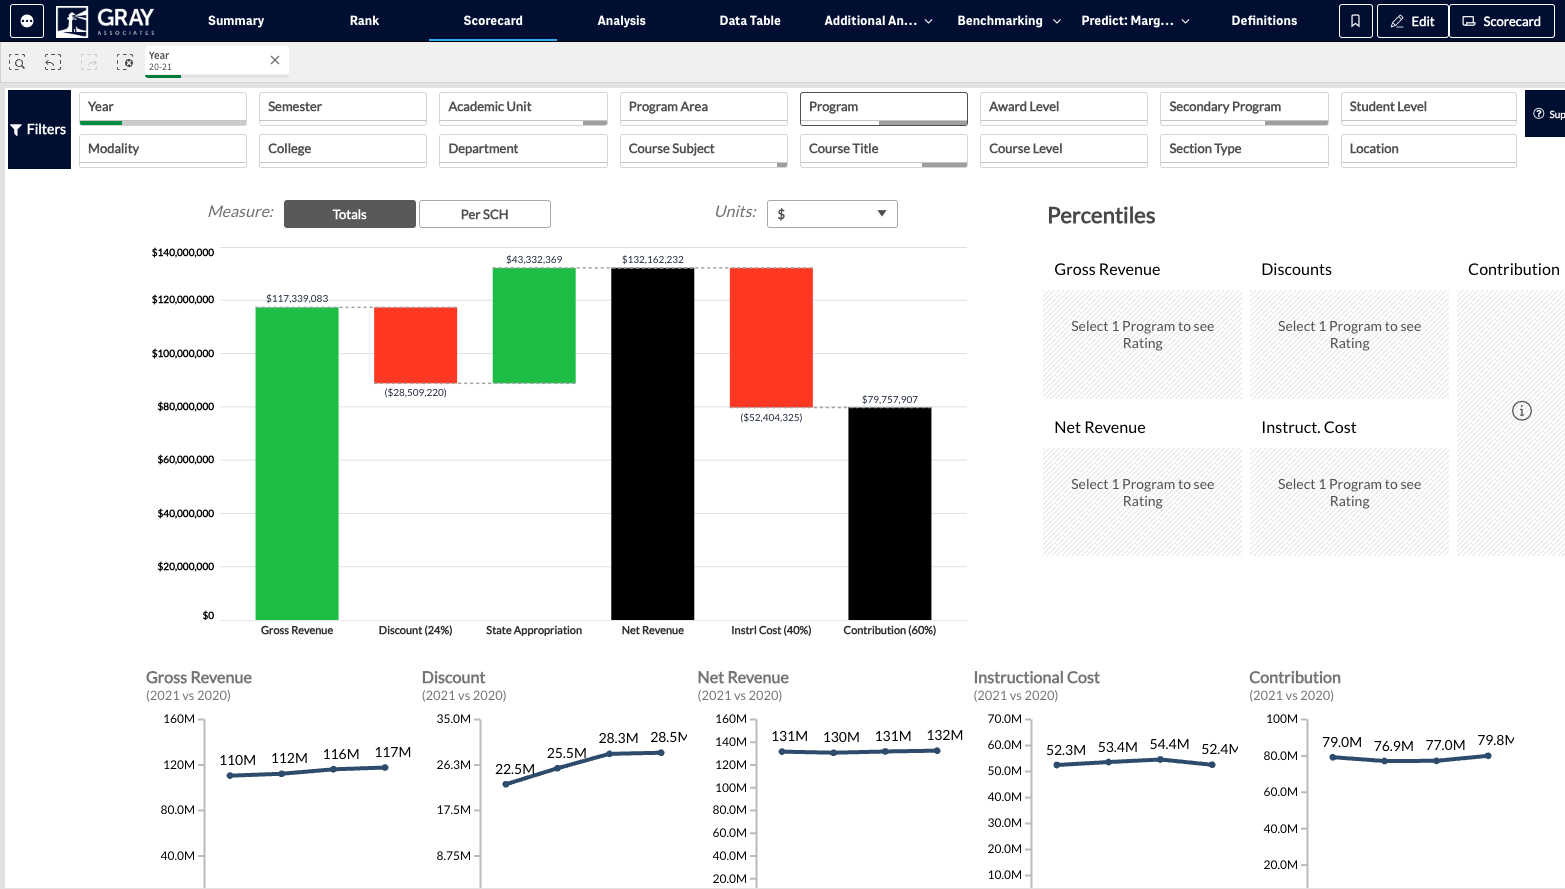This screenshot has height=889, width=1565.
Task: Open the Modality filter
Action: [x=163, y=150]
